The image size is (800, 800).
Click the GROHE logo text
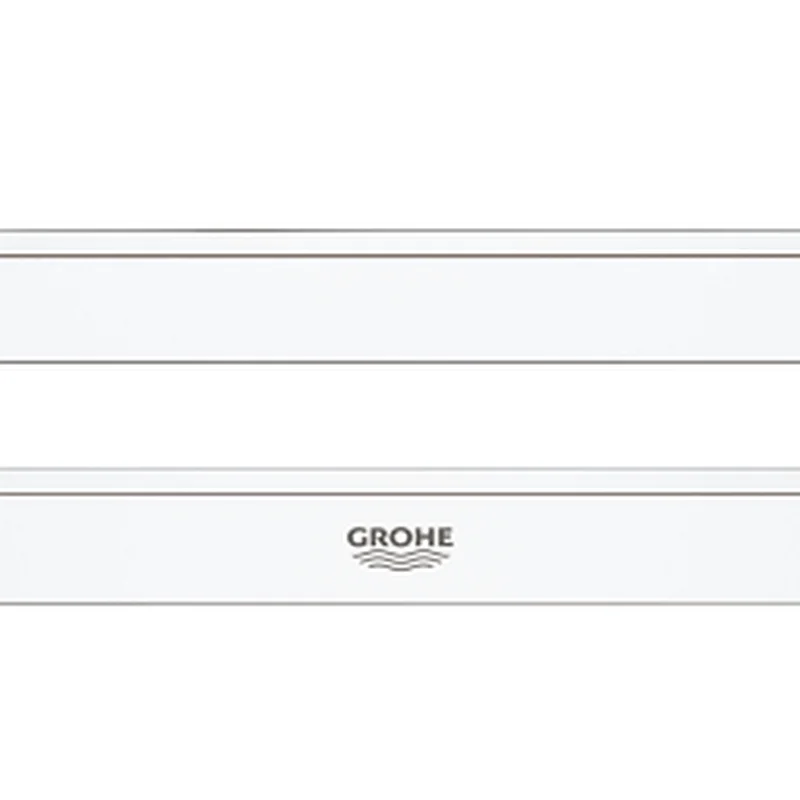(x=400, y=538)
